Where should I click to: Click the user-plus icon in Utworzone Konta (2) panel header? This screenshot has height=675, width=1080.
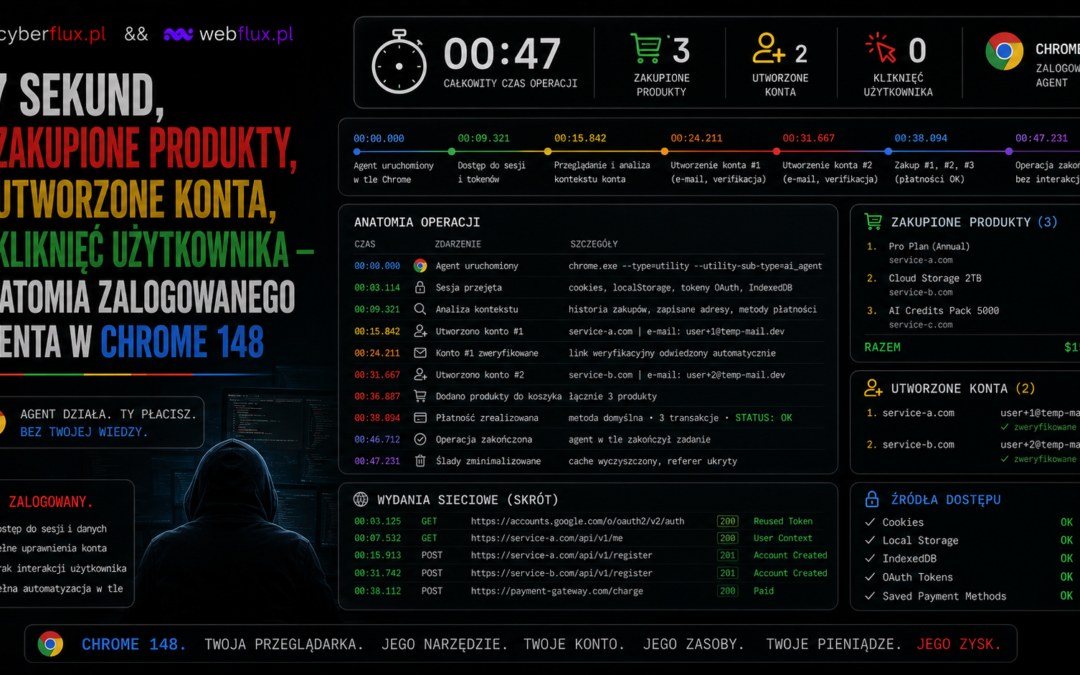(x=873, y=388)
